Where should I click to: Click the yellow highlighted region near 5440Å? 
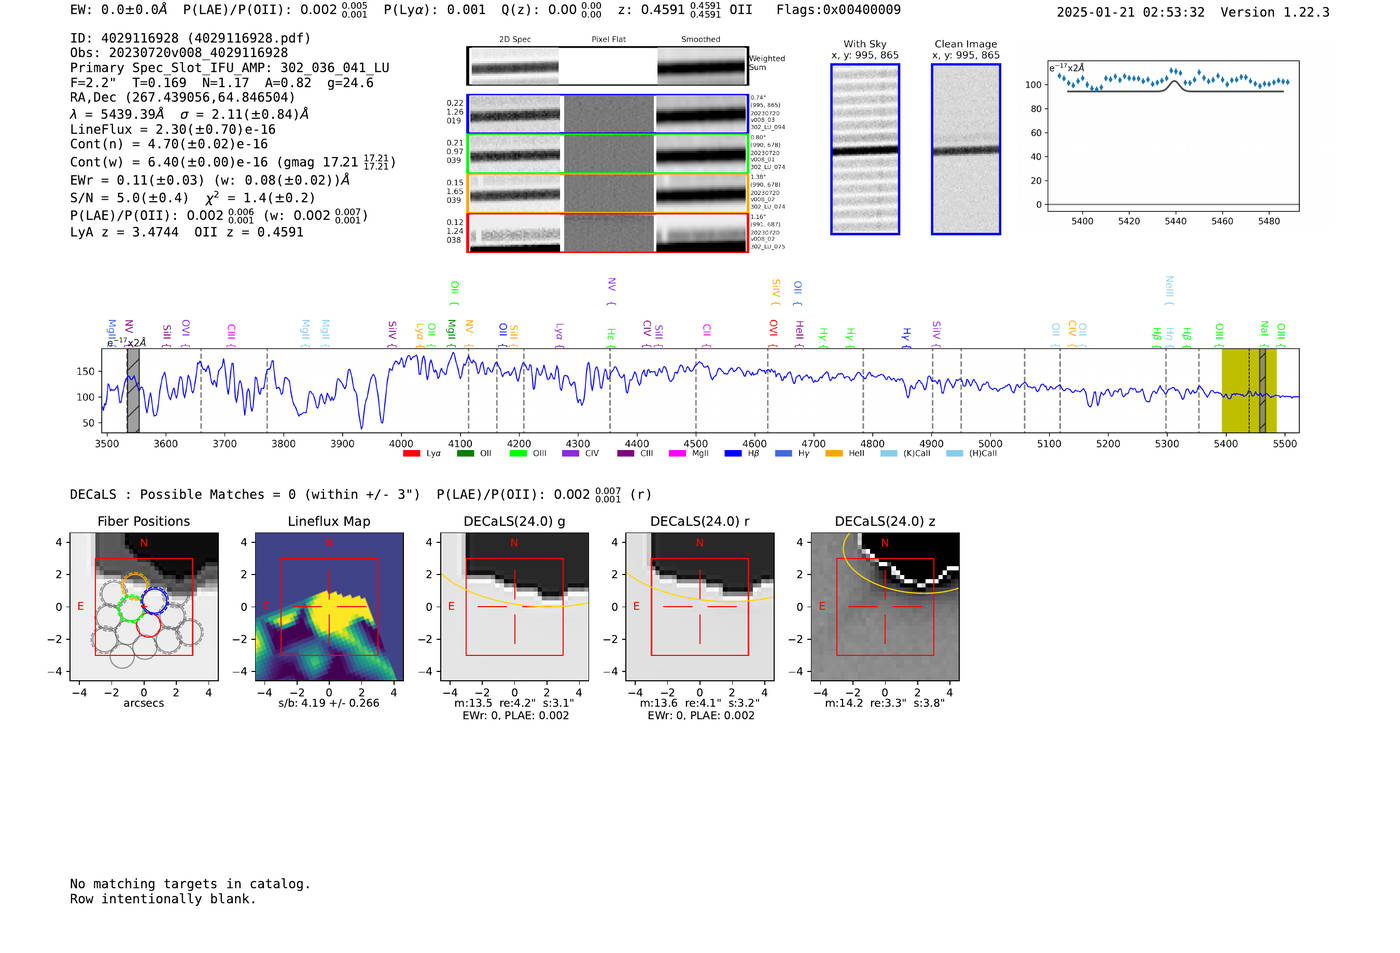[1249, 391]
